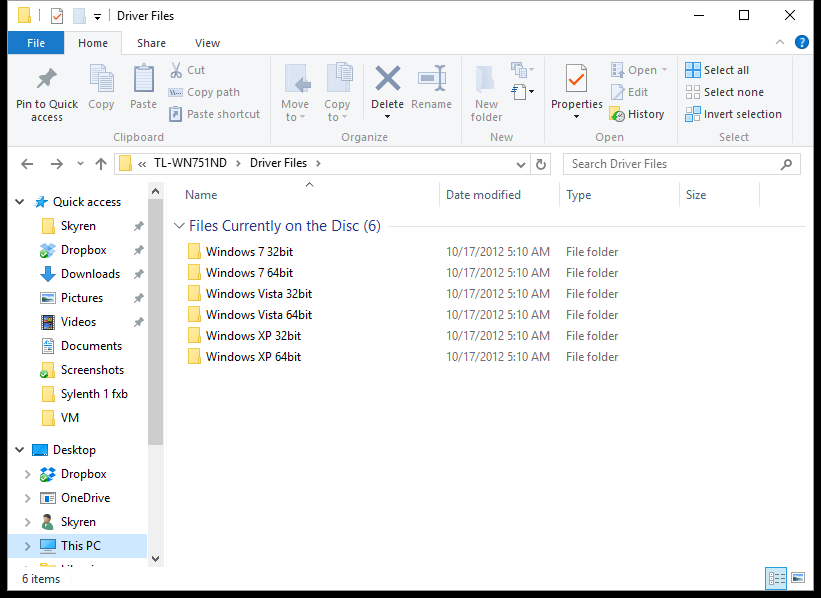This screenshot has width=821, height=598.
Task: Collapse the ribbon with the chevron
Action: coord(780,43)
